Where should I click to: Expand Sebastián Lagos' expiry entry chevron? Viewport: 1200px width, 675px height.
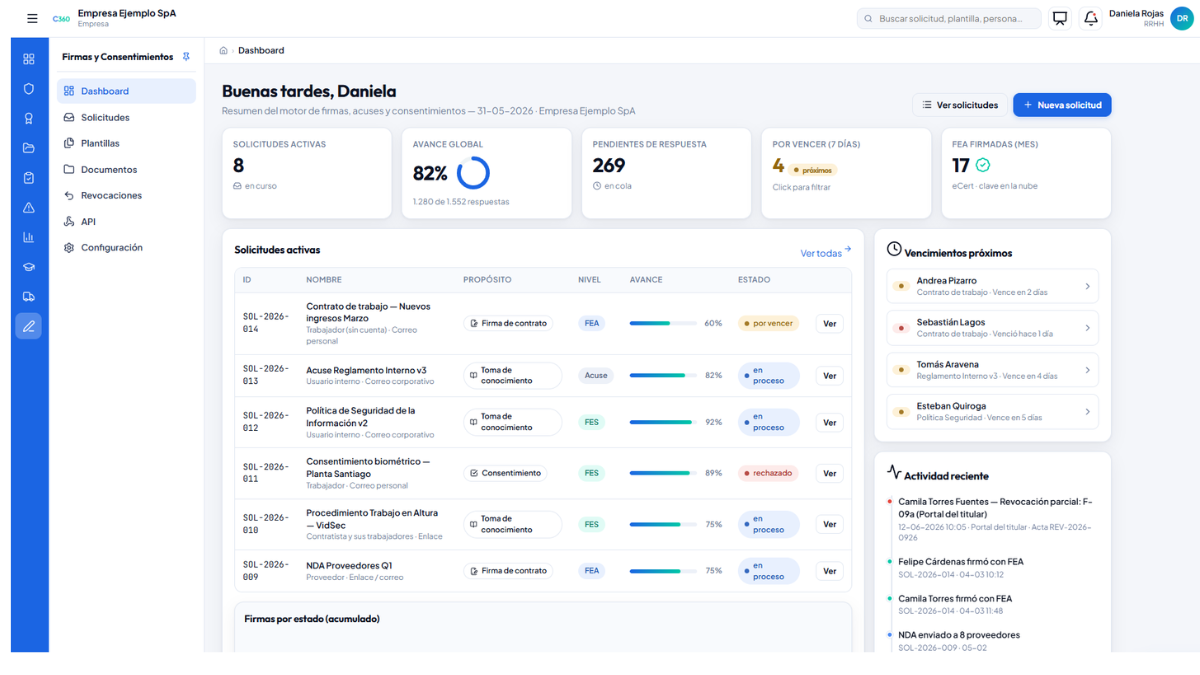pyautogui.click(x=1087, y=328)
